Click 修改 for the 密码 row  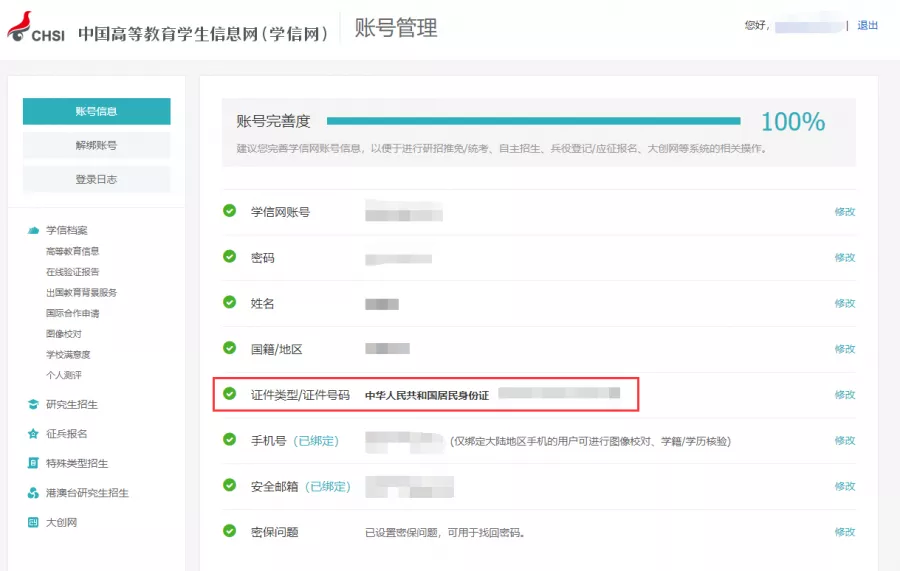845,258
